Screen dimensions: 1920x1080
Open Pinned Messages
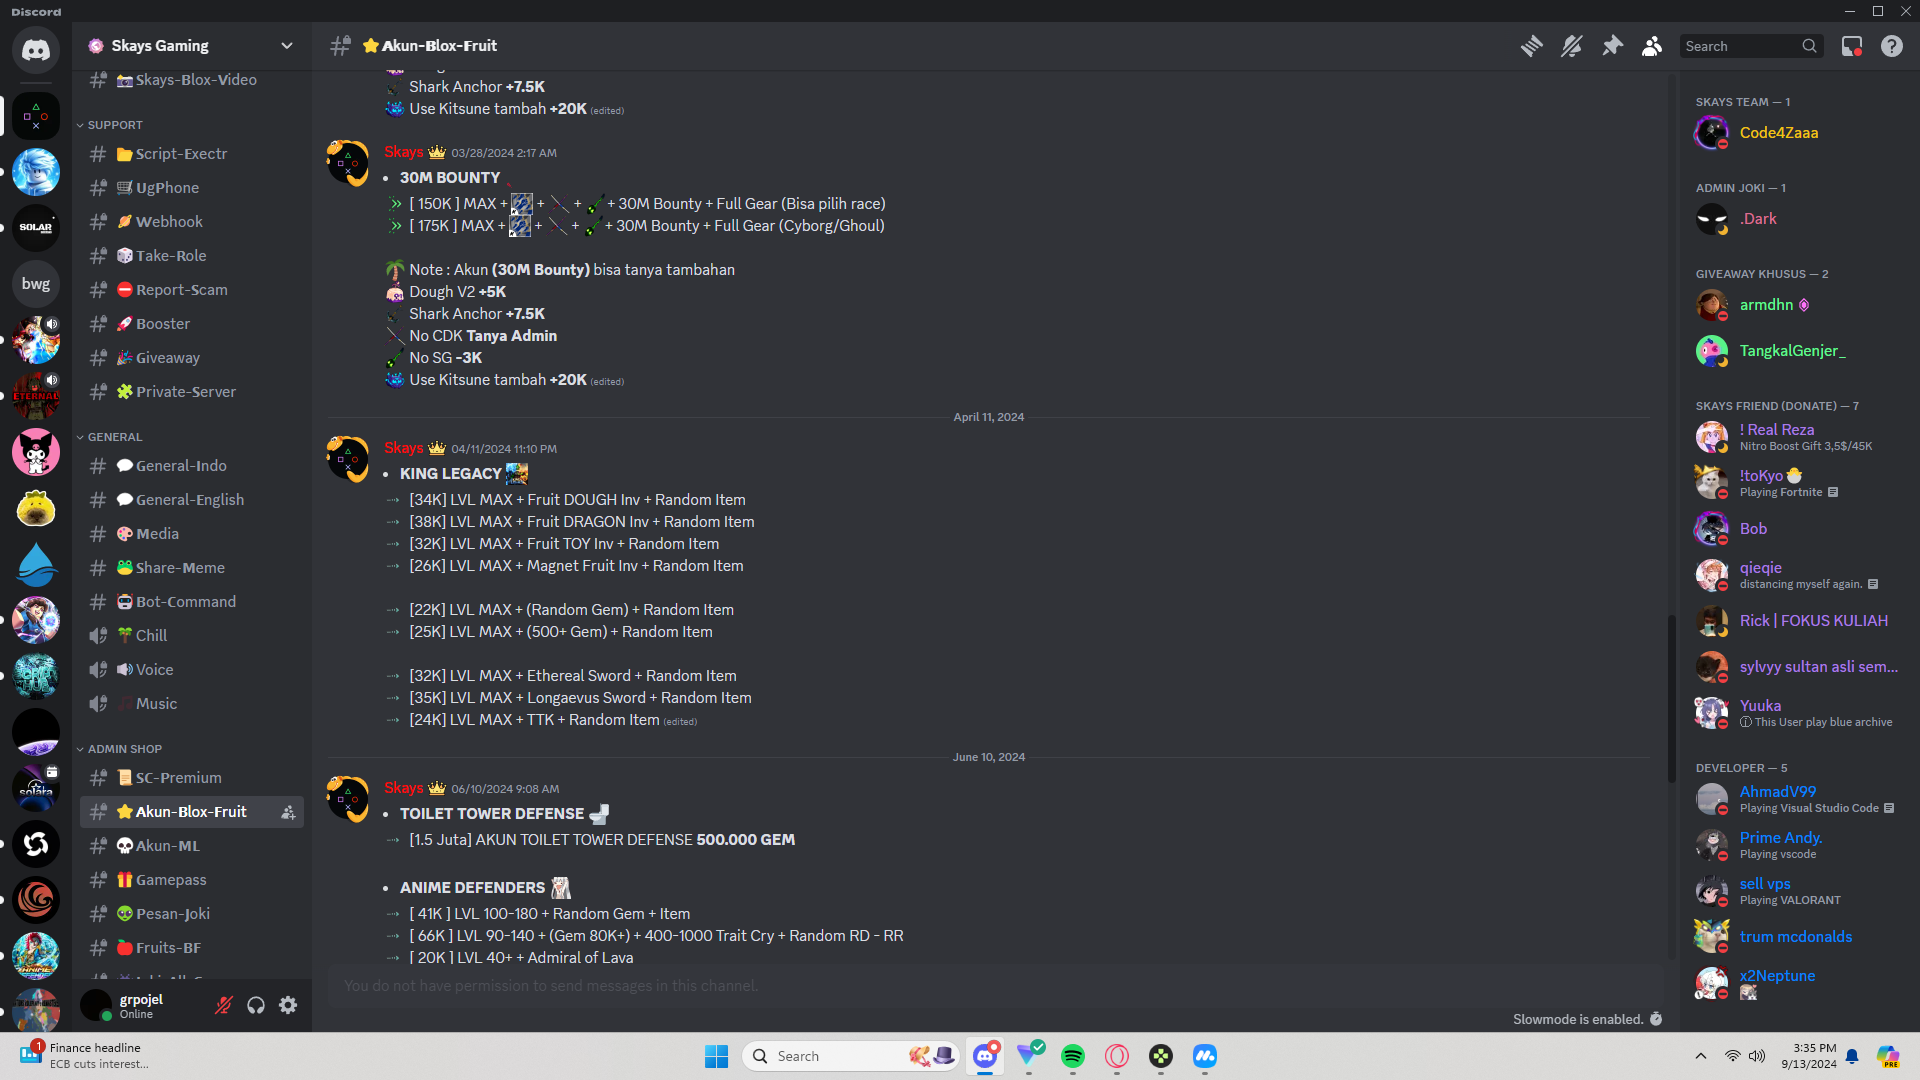coord(1612,46)
